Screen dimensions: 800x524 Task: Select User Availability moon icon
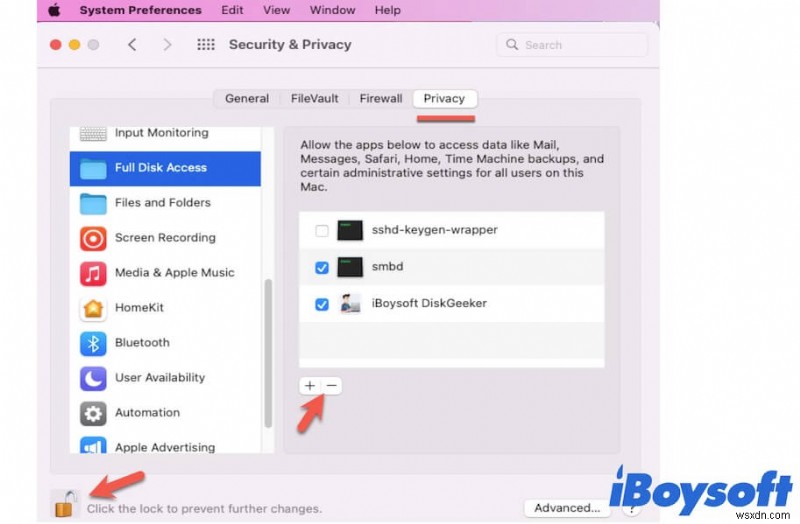(x=93, y=379)
